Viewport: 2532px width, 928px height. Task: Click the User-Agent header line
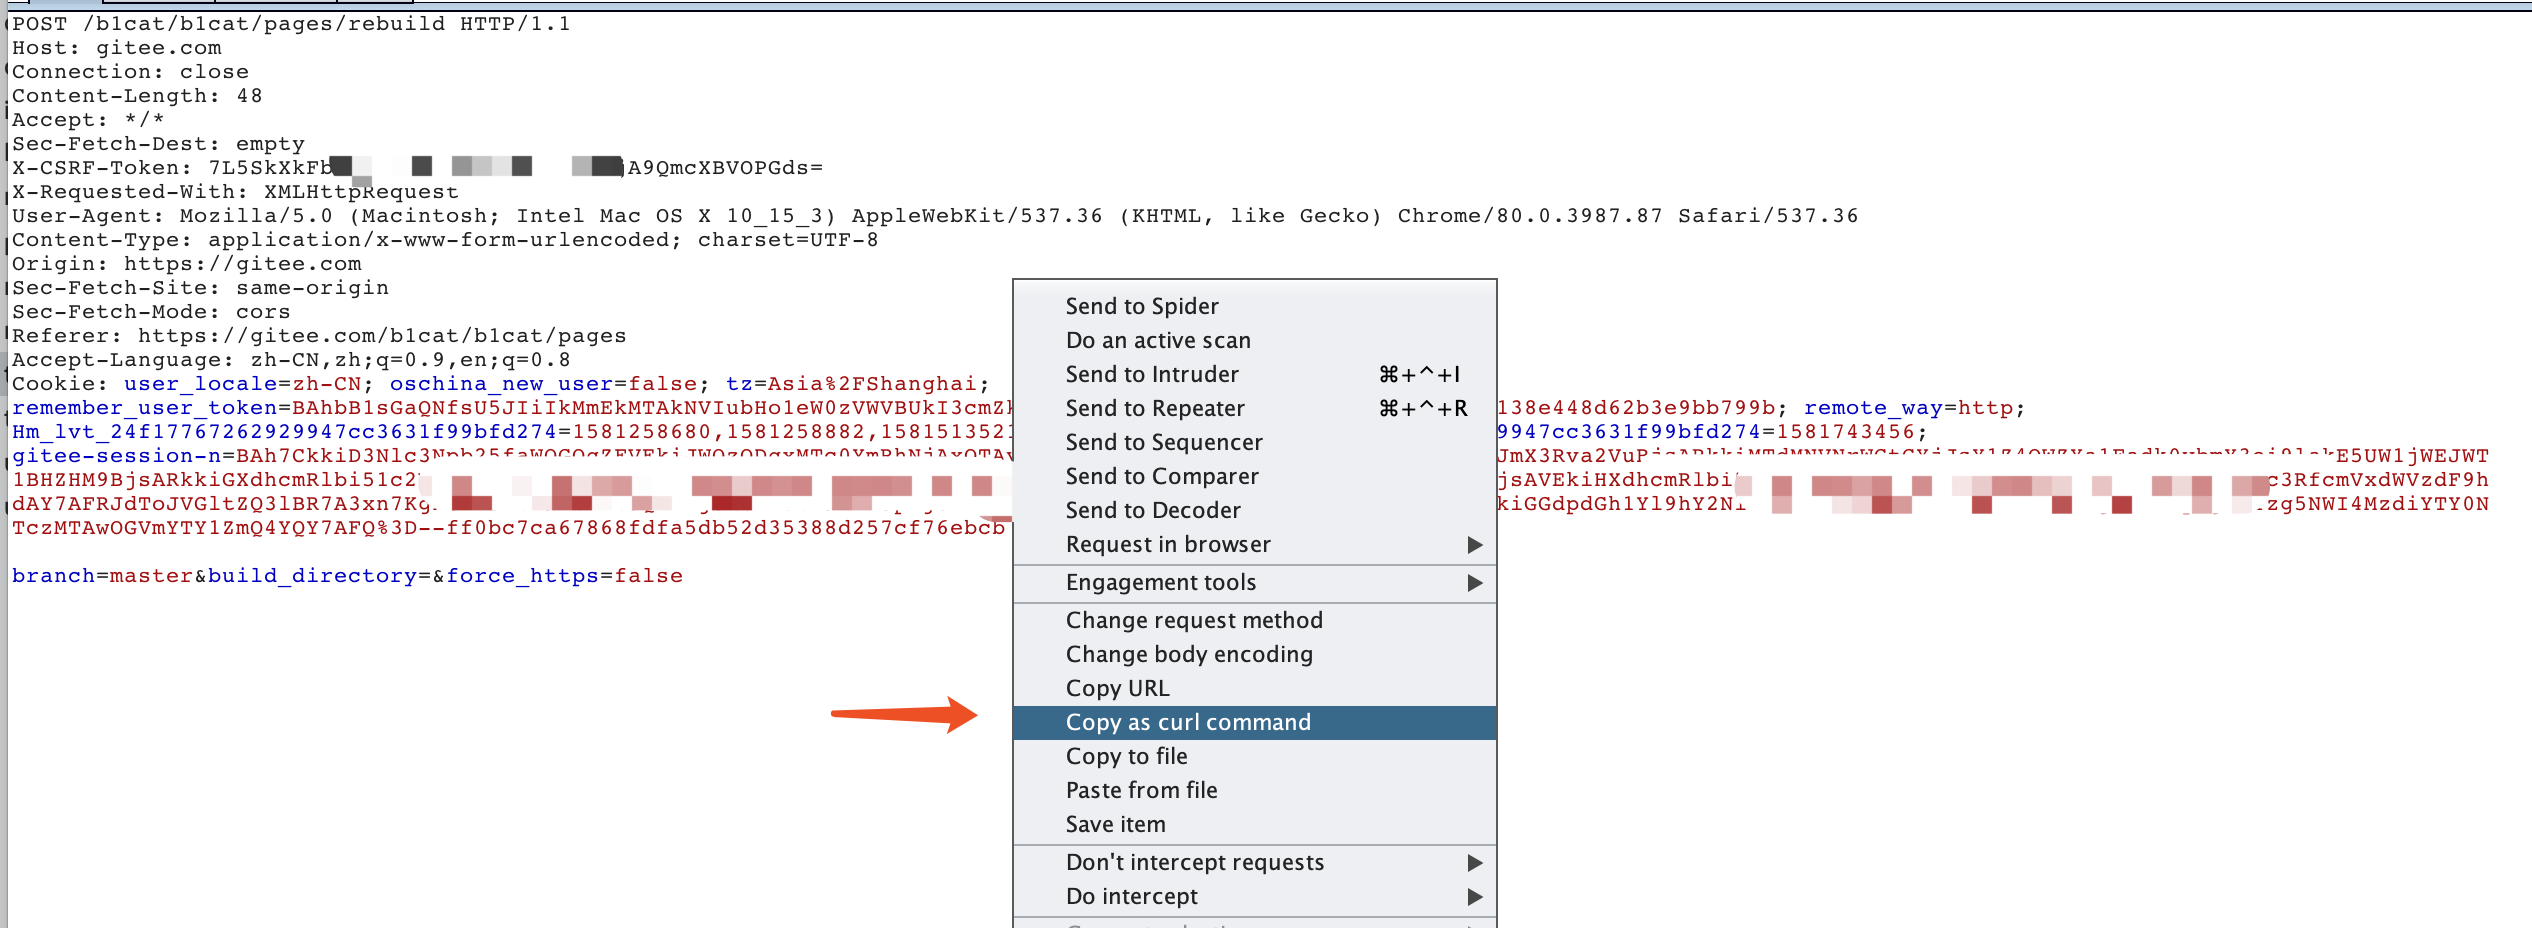[935, 216]
